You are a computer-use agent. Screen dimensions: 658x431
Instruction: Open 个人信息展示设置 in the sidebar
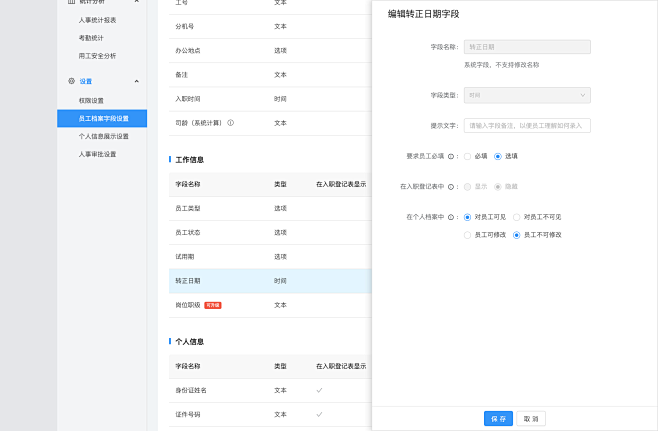104,136
